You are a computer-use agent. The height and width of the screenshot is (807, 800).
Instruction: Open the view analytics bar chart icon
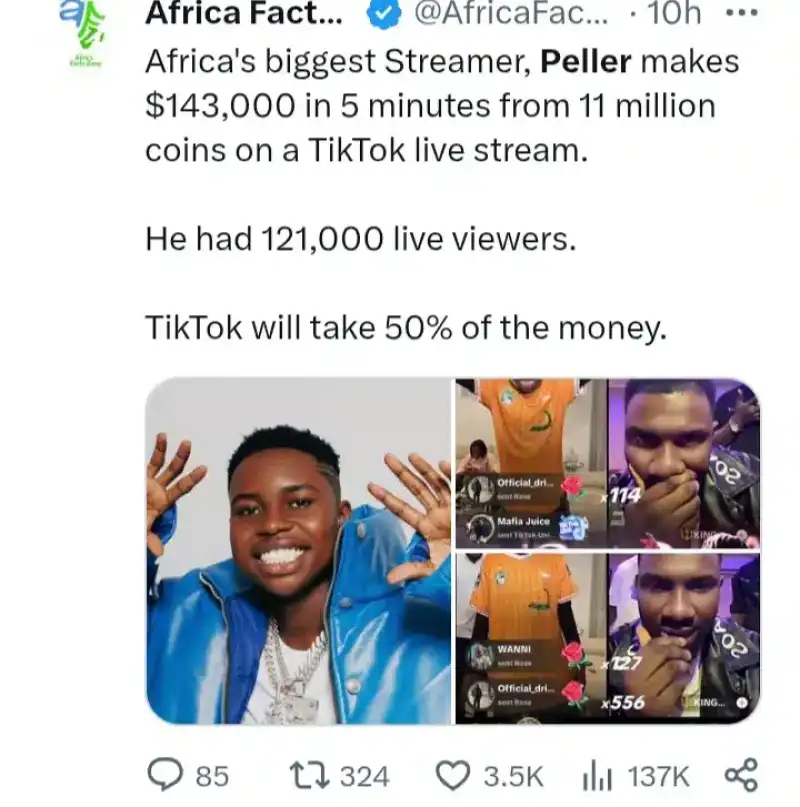597,775
